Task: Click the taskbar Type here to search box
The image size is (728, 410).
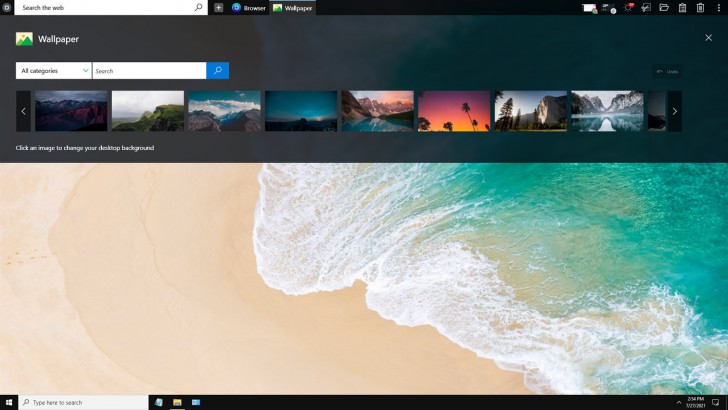Action: [84, 402]
